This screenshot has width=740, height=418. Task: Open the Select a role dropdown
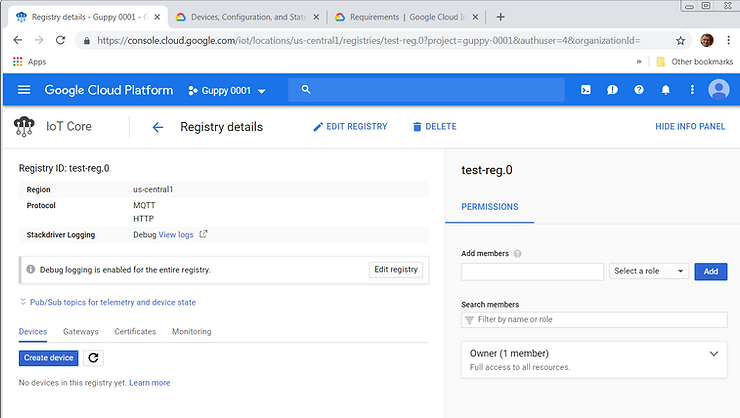(649, 271)
